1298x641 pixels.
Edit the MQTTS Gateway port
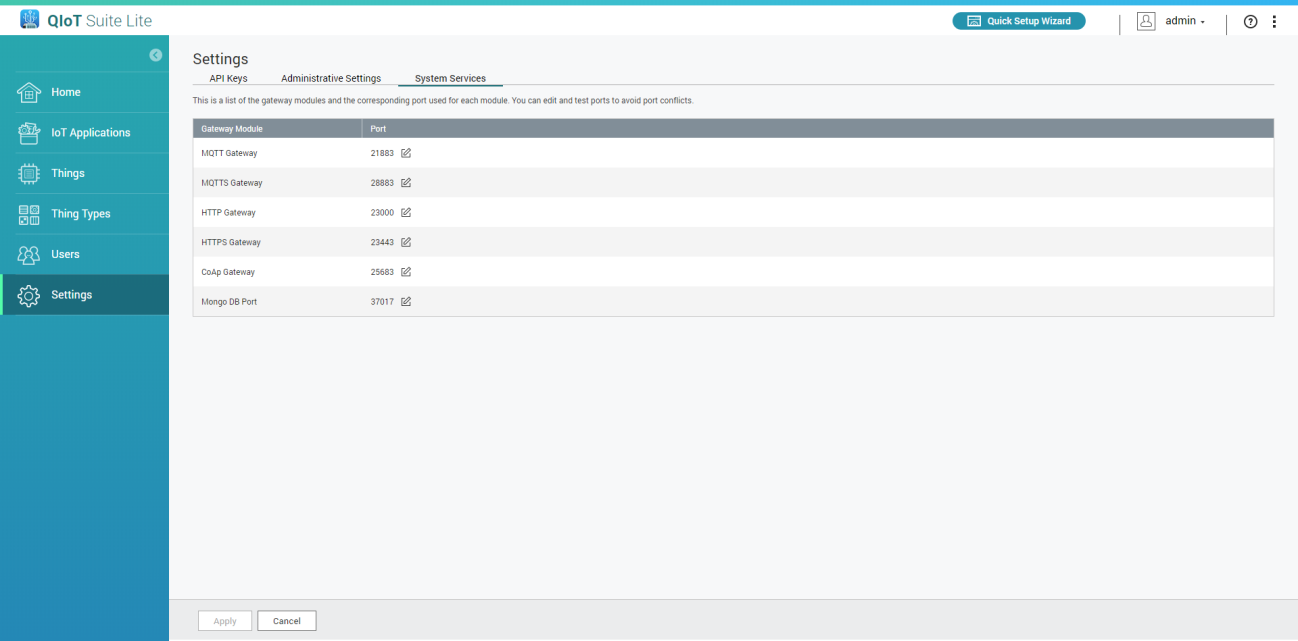pos(406,183)
